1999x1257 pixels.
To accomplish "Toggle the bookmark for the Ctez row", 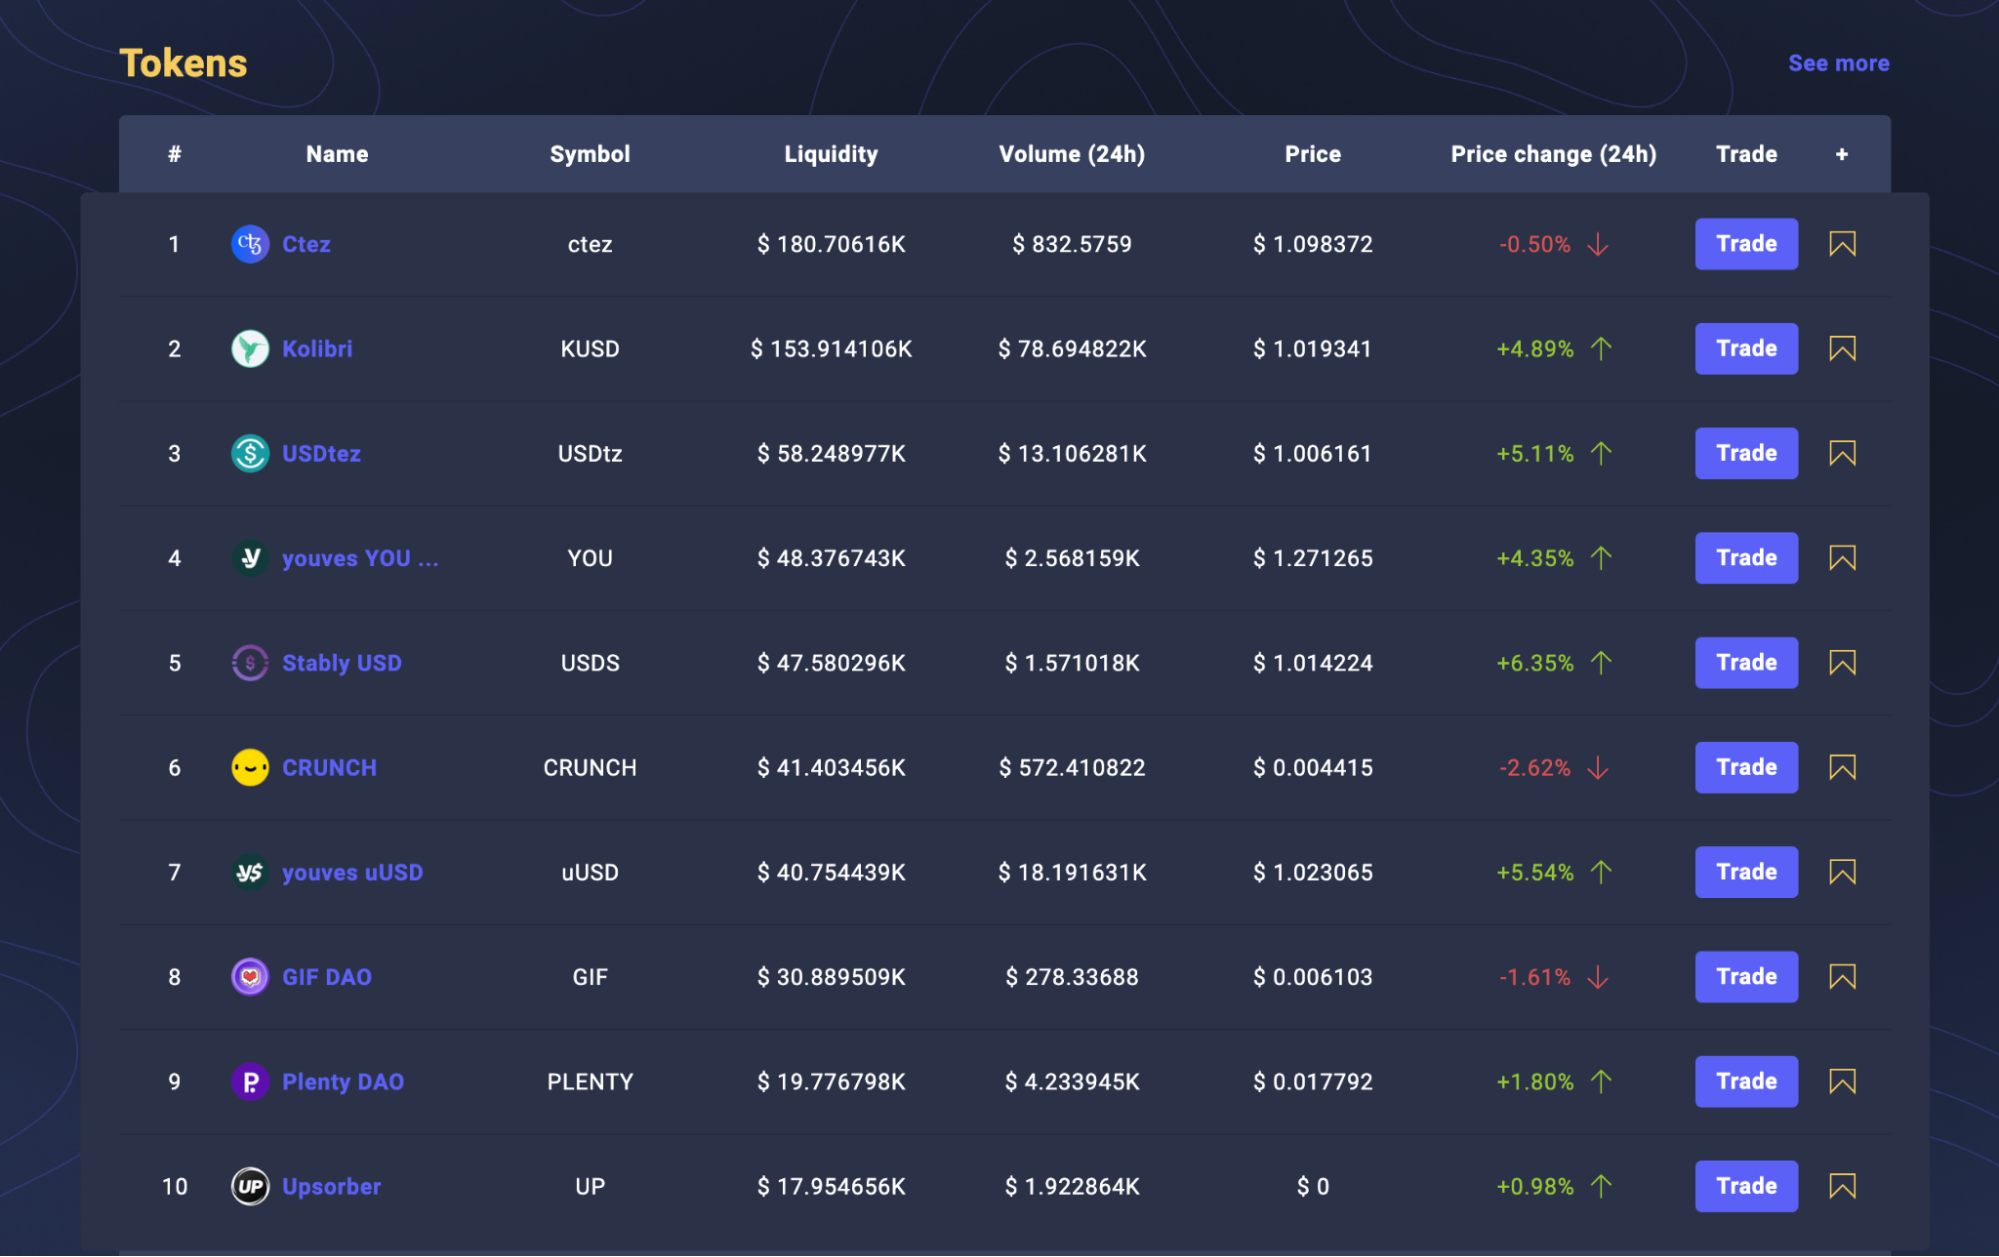I will pos(1842,244).
